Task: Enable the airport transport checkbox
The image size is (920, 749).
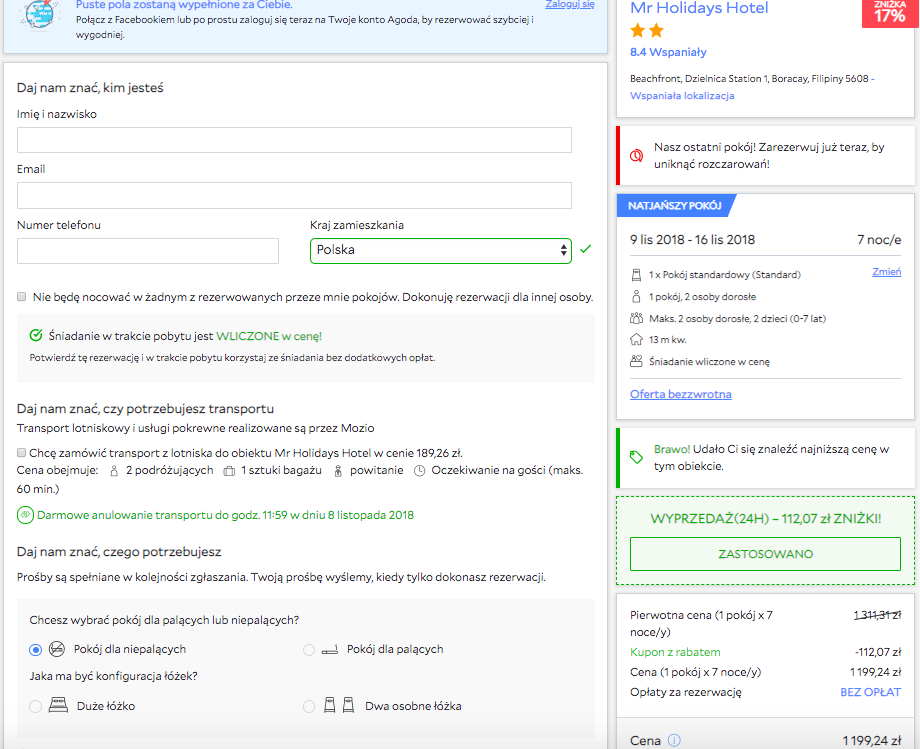Action: click(x=22, y=453)
